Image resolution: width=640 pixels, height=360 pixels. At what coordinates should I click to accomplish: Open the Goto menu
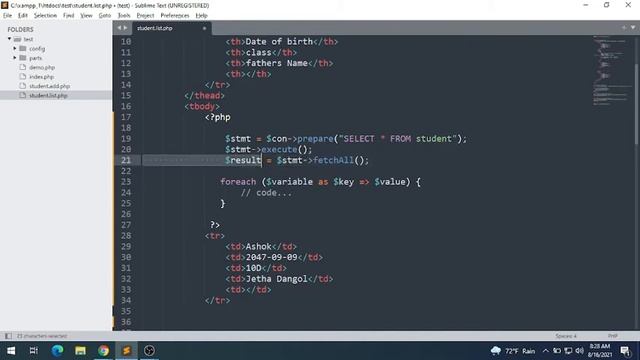tap(104, 16)
